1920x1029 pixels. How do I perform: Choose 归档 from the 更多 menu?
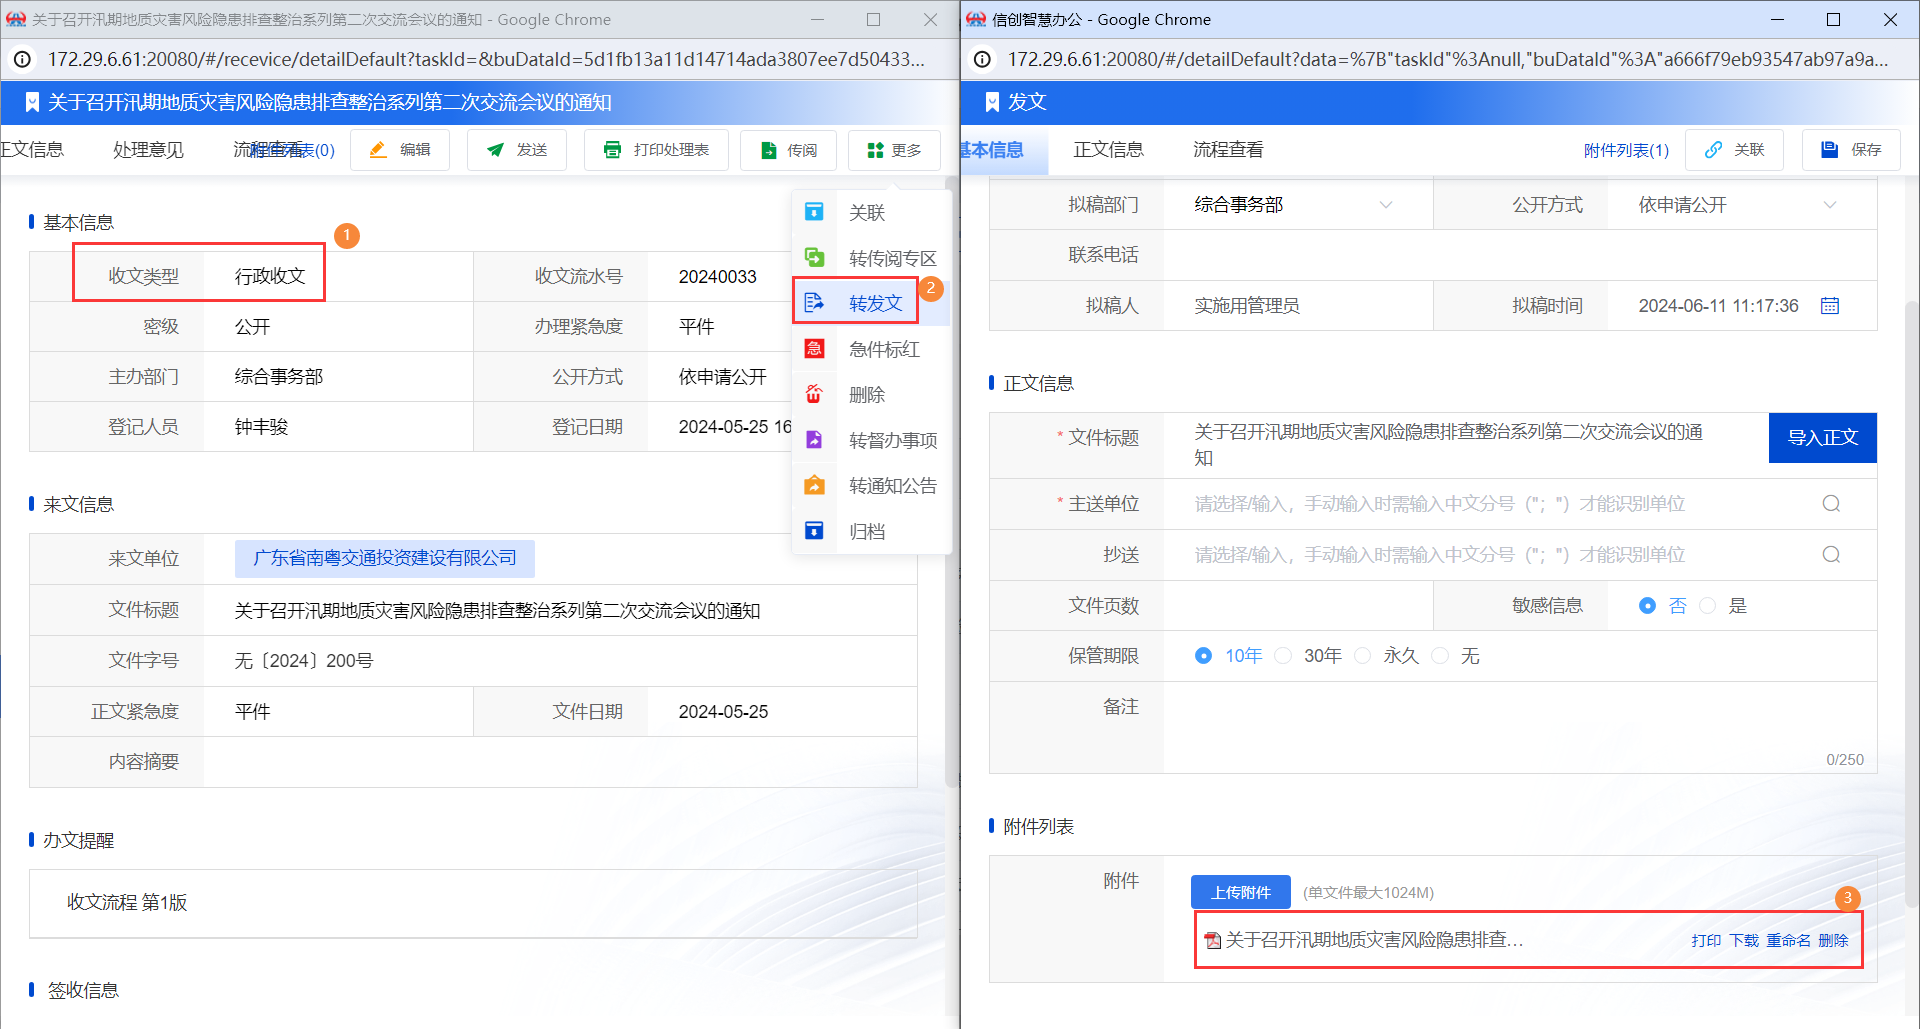tap(870, 531)
